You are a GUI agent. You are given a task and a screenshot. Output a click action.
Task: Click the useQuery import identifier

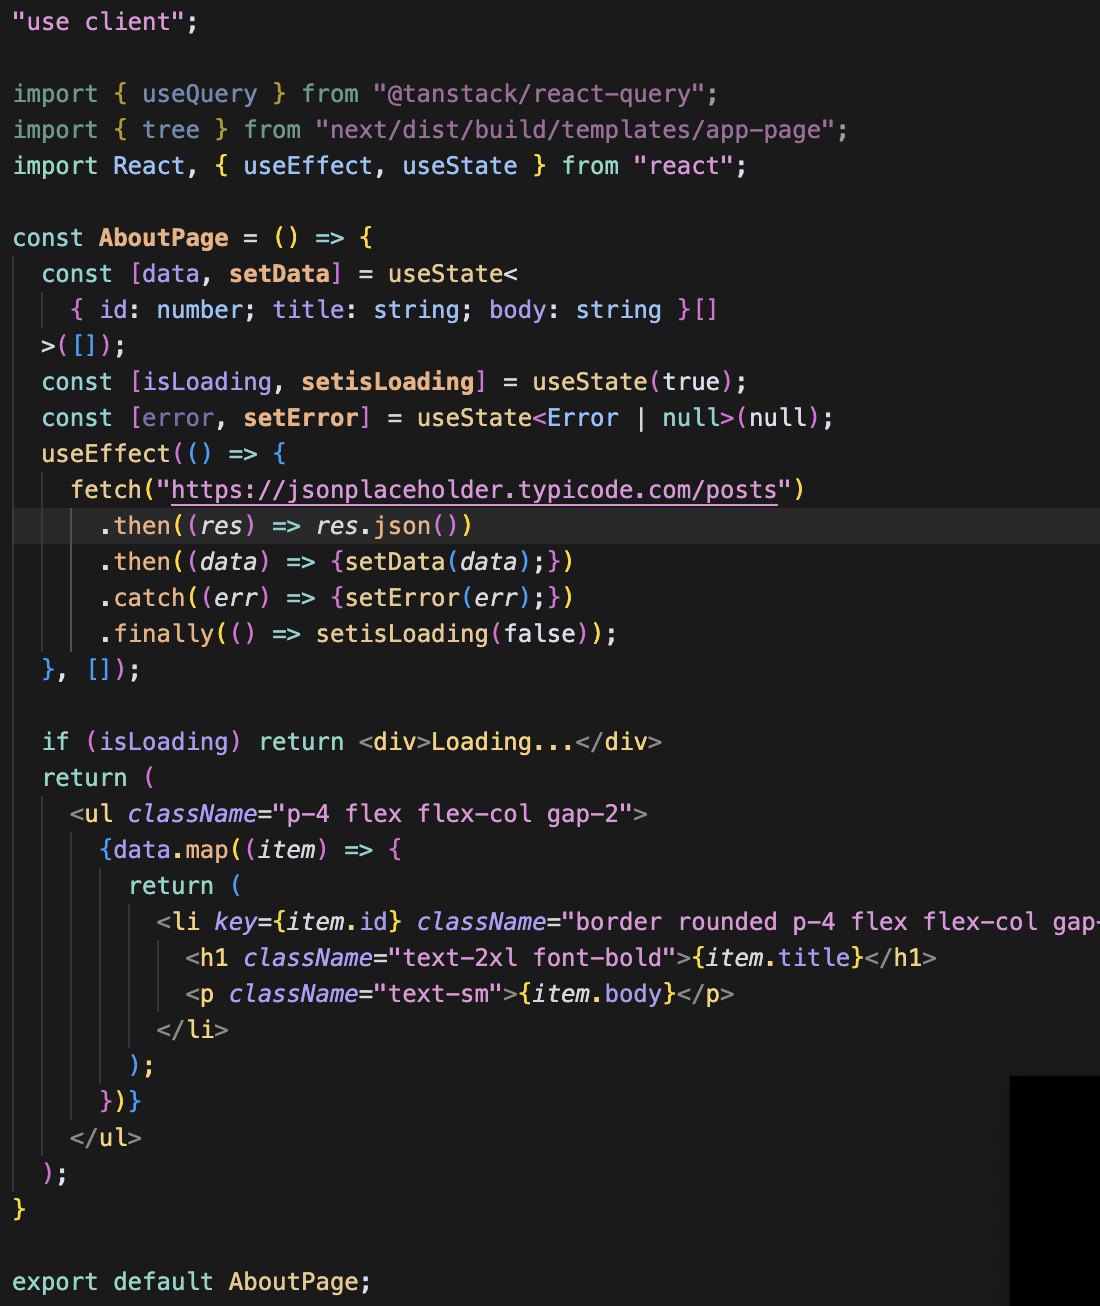(199, 93)
